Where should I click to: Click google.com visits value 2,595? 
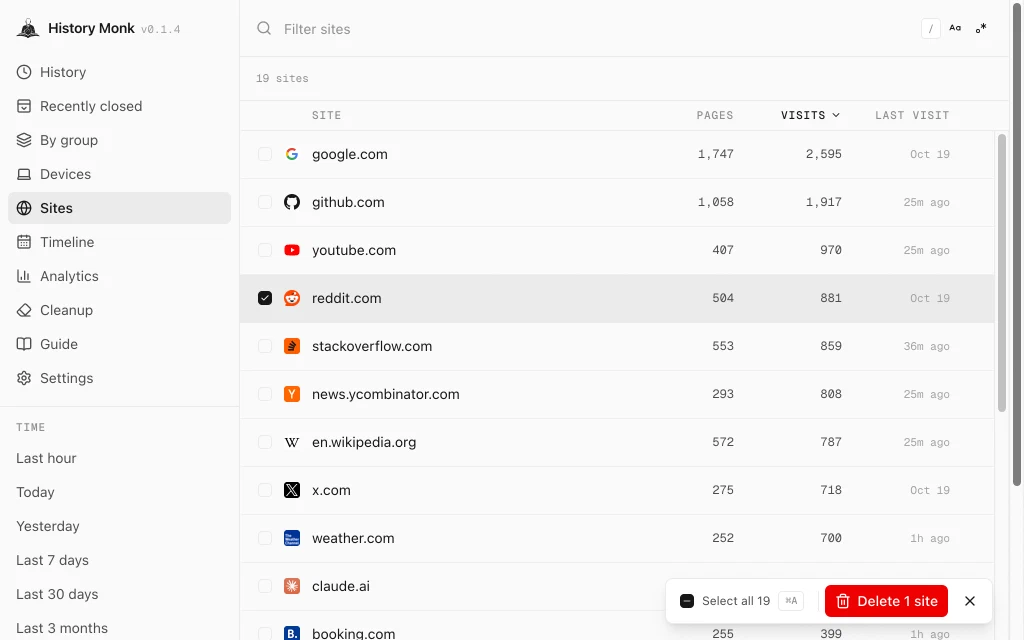pyautogui.click(x=824, y=154)
